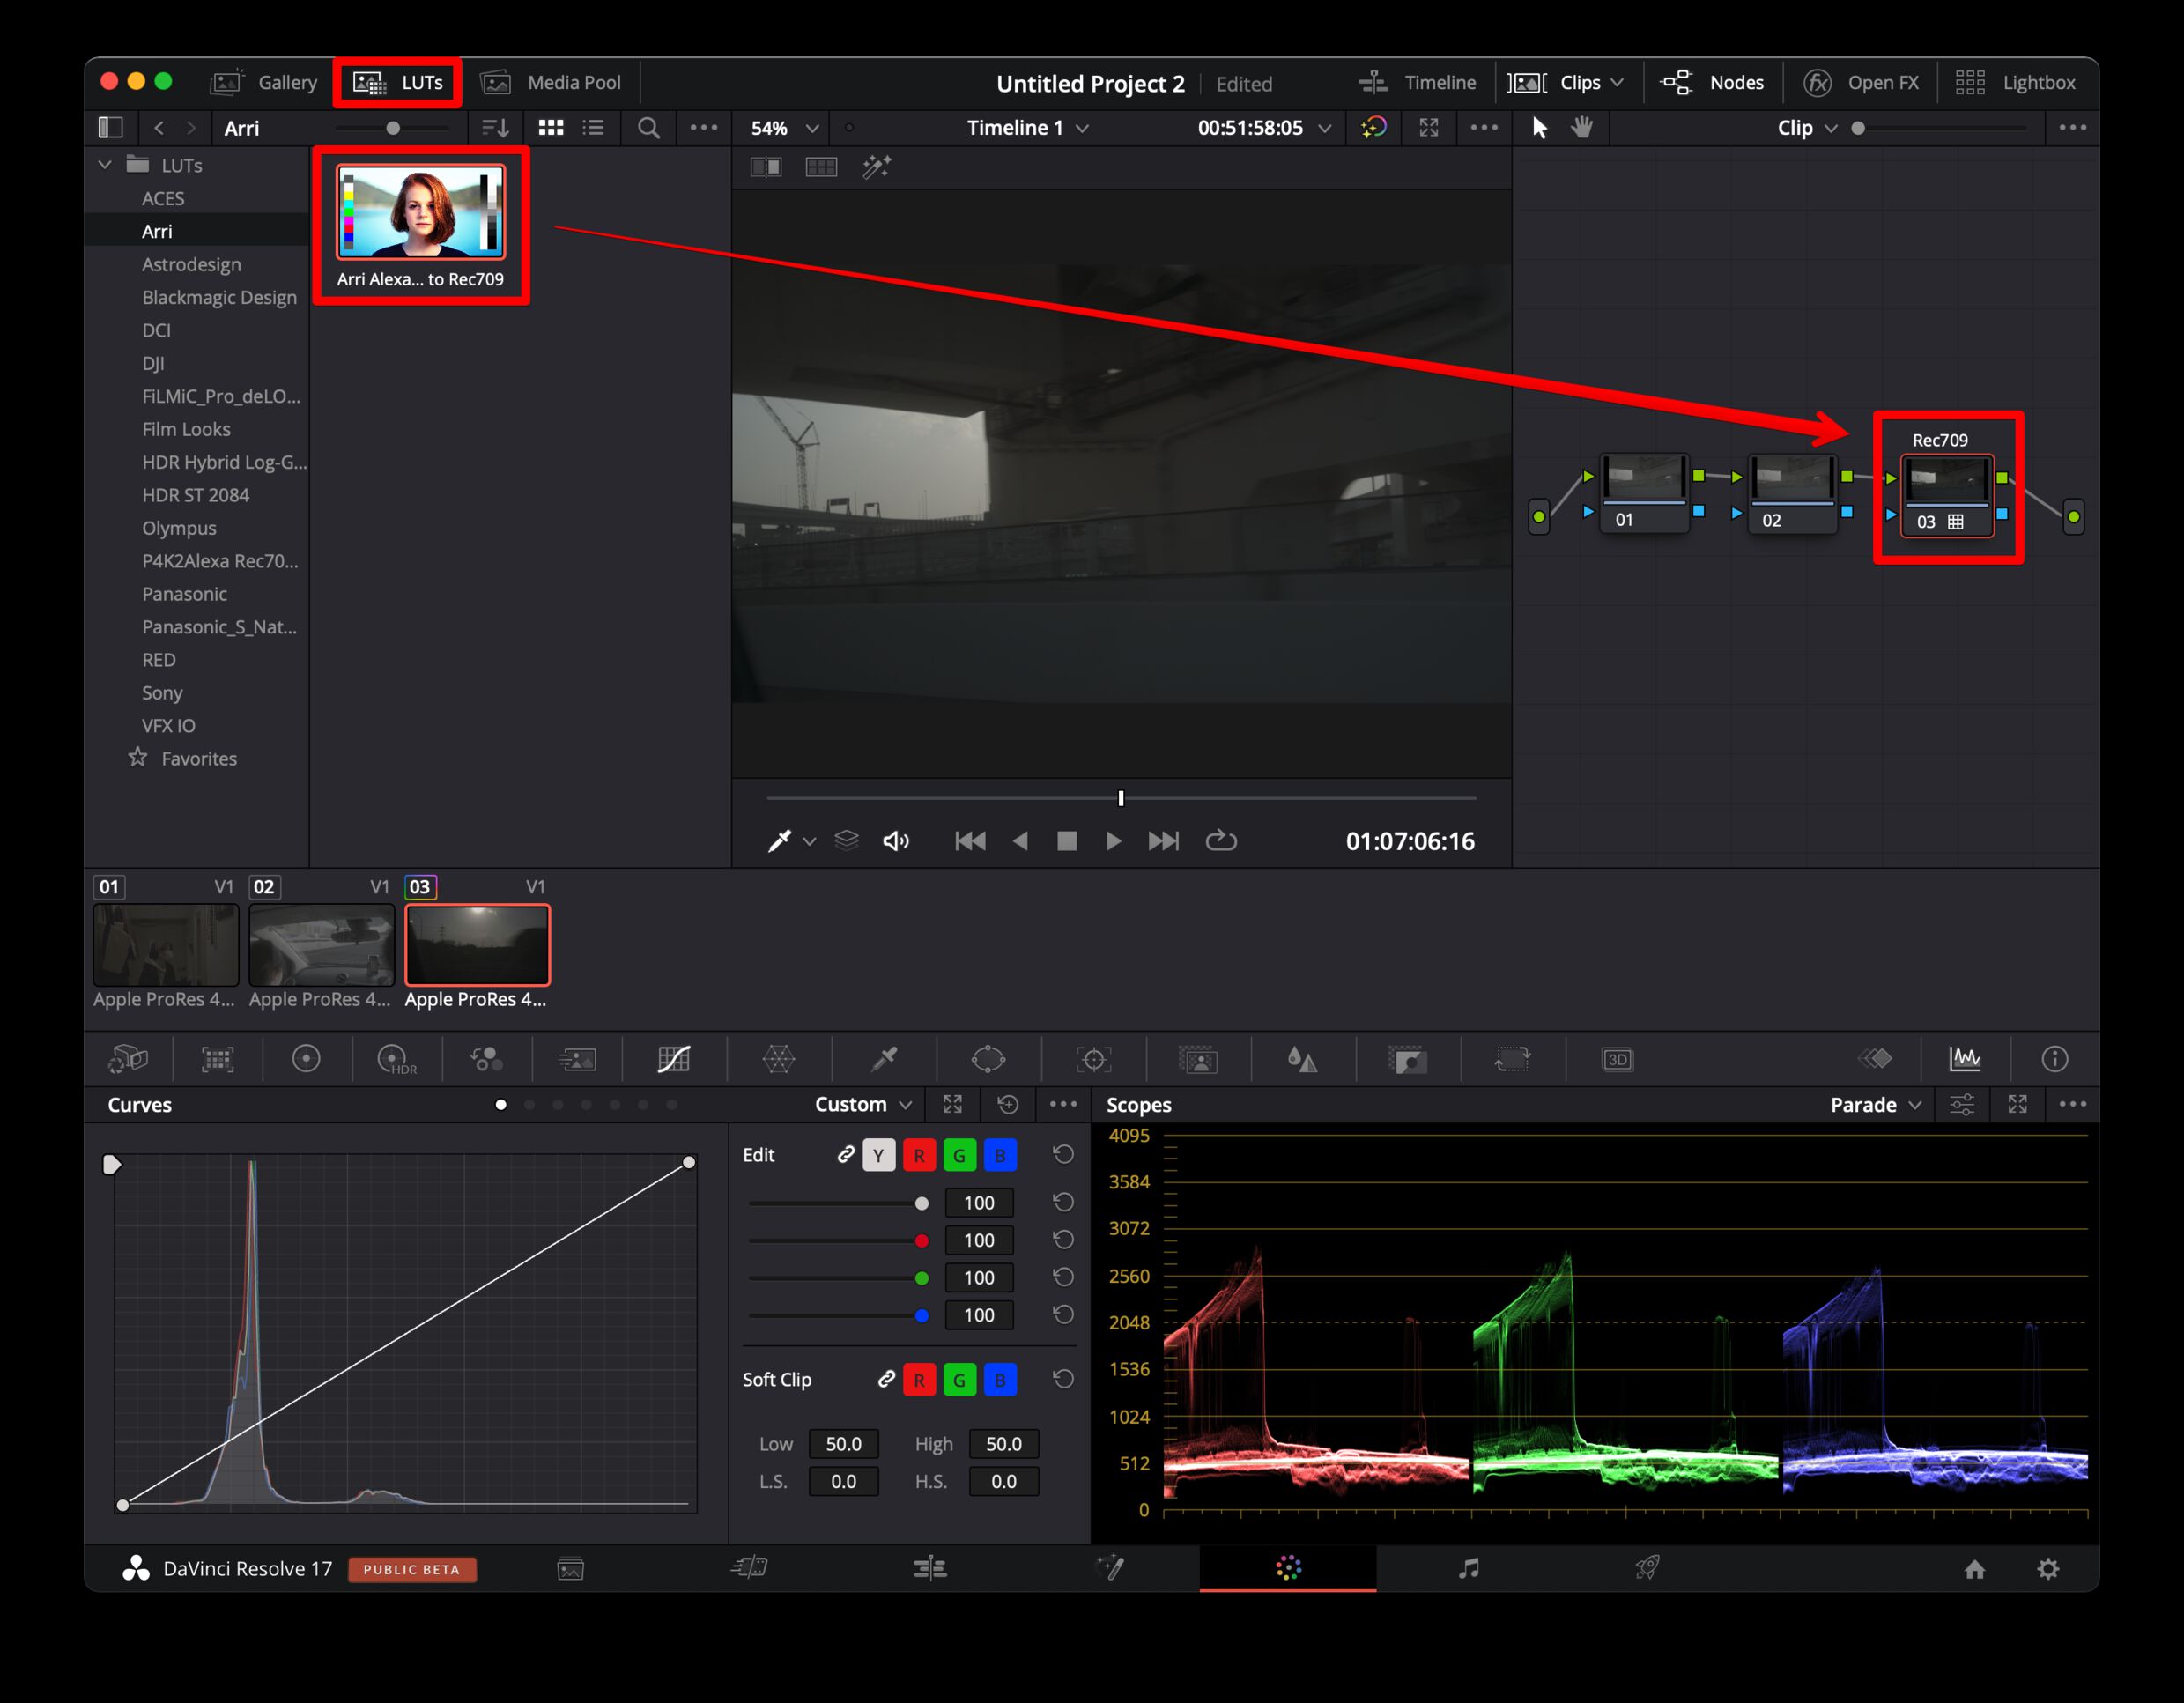The height and width of the screenshot is (1703, 2184).
Task: Switch to the Media Pool tab
Action: coord(552,83)
